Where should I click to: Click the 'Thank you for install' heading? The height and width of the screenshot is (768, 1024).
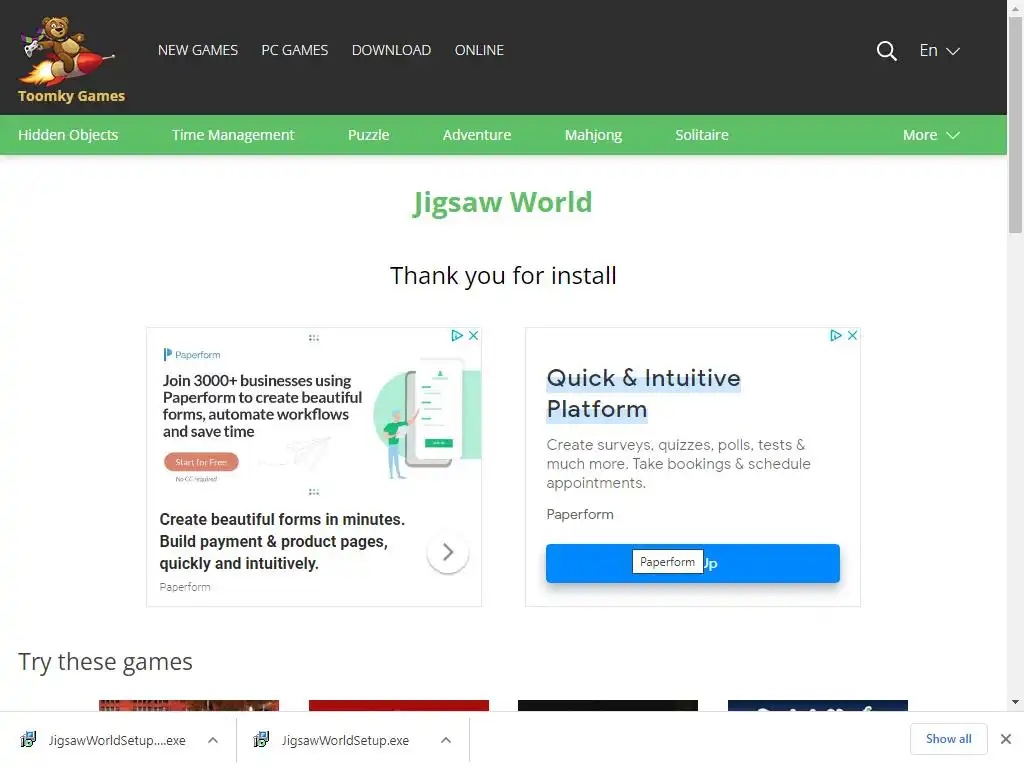pos(503,276)
